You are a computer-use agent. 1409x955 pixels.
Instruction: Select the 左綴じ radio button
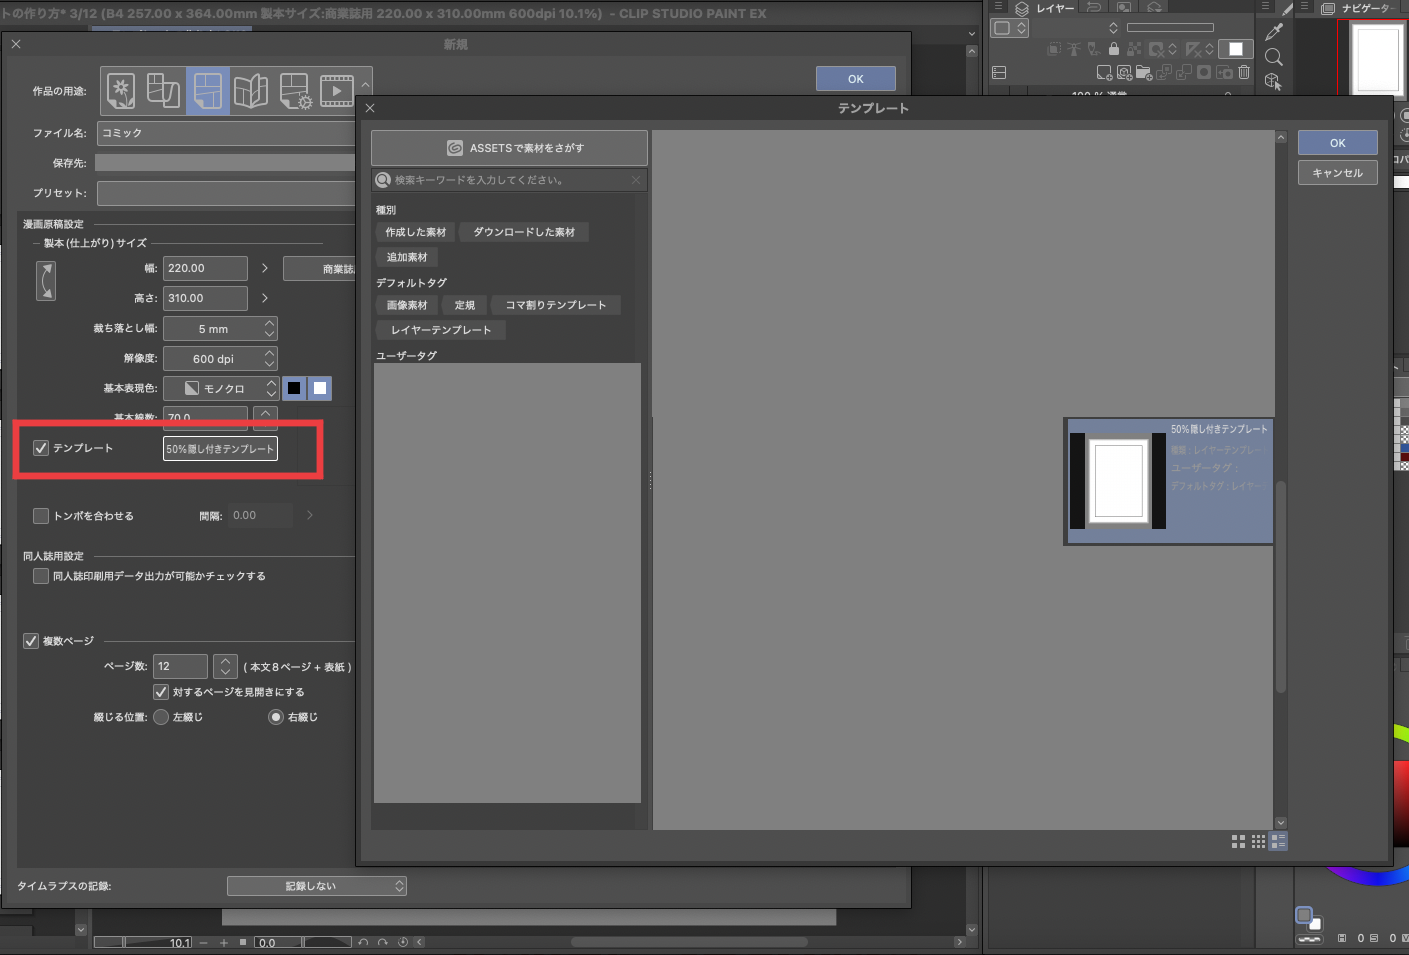pyautogui.click(x=161, y=717)
